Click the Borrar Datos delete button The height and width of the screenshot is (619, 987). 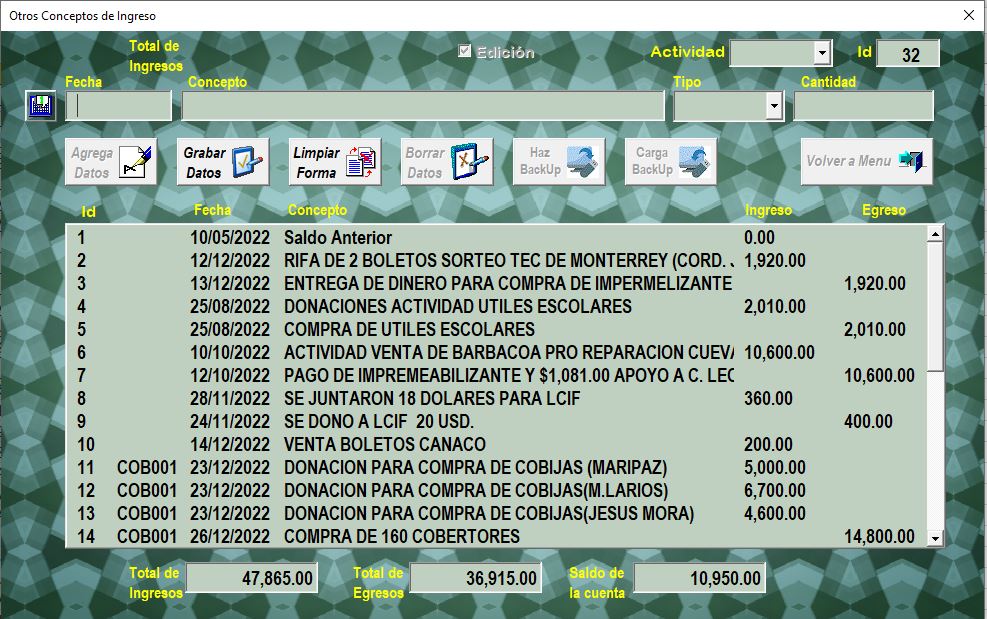pos(447,162)
